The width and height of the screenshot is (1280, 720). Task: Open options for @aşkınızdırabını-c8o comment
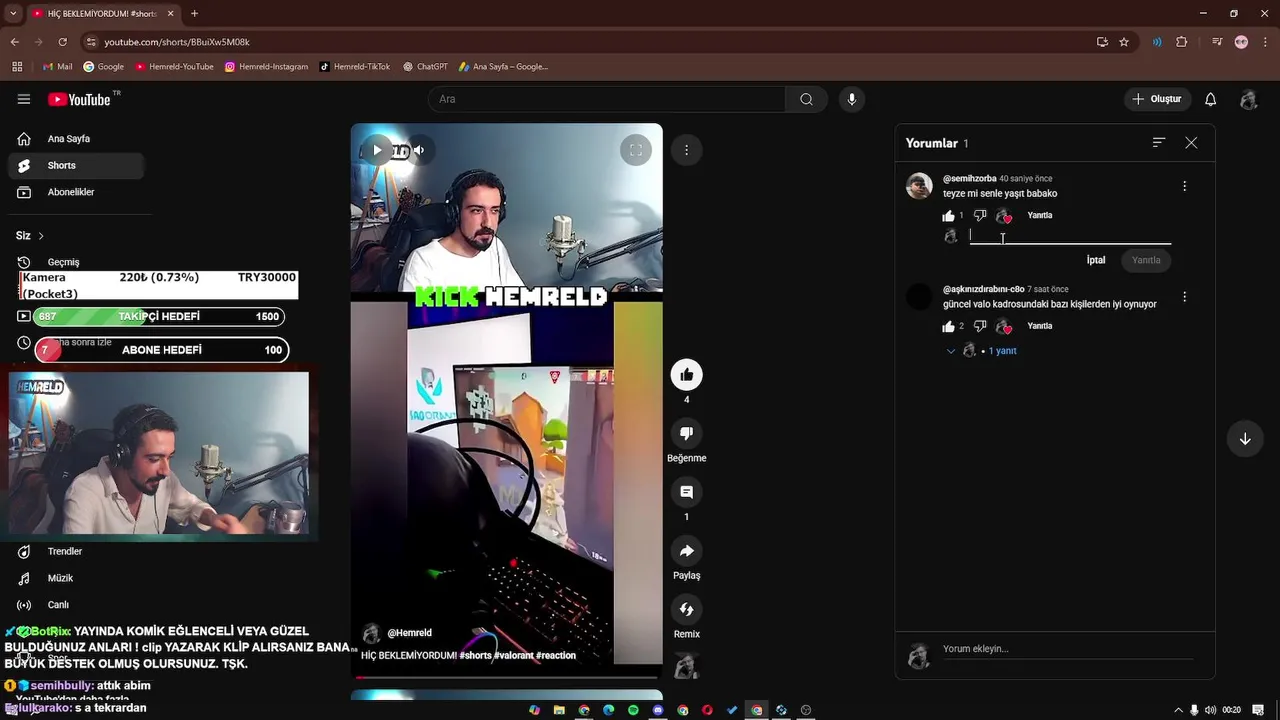(1184, 297)
